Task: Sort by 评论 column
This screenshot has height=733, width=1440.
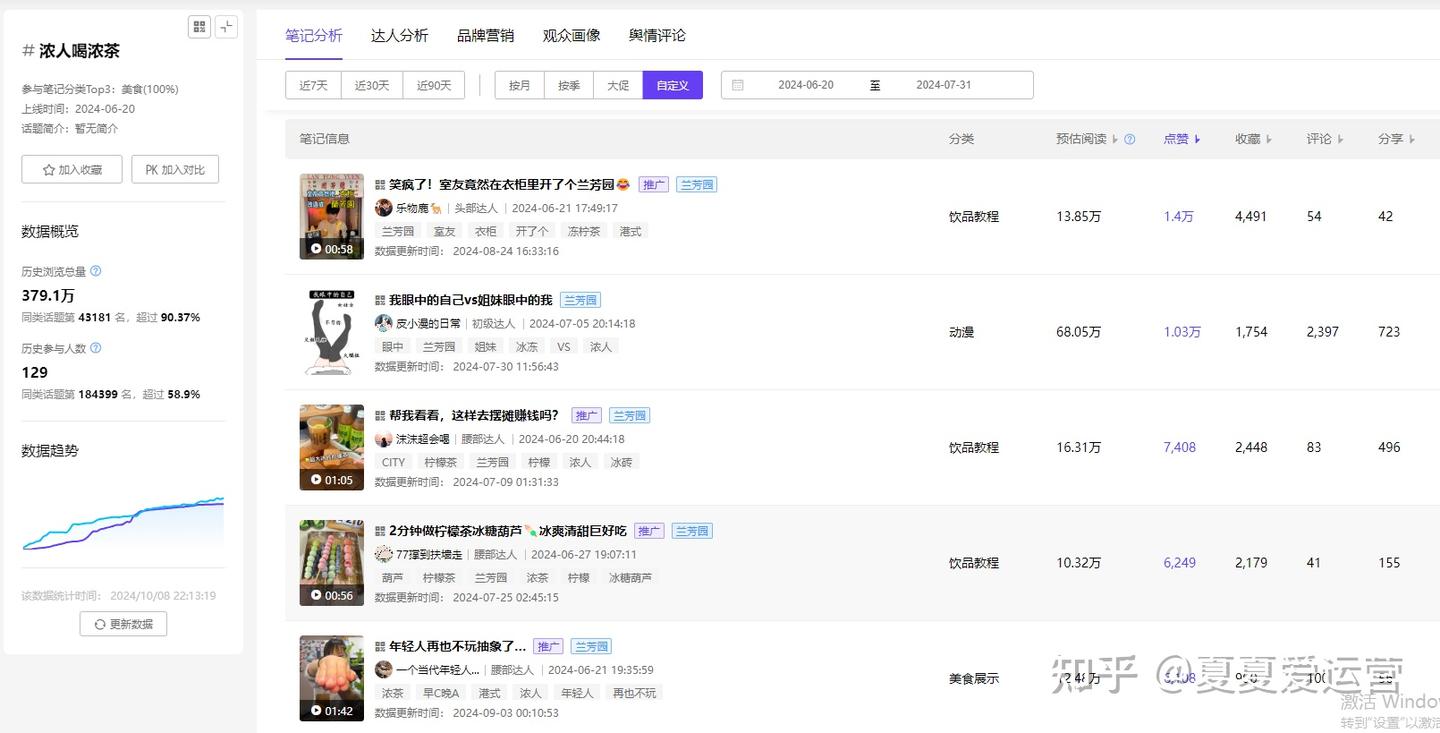Action: (x=1325, y=139)
